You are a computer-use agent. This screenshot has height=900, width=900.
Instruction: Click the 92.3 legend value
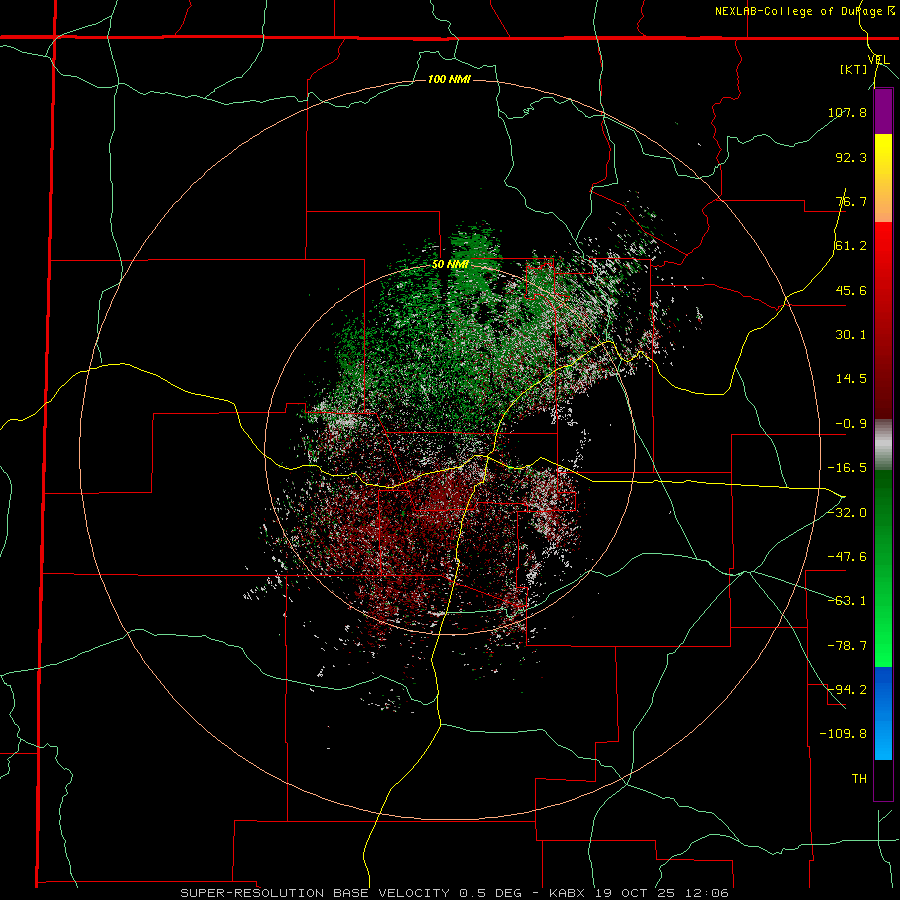[x=851, y=157]
